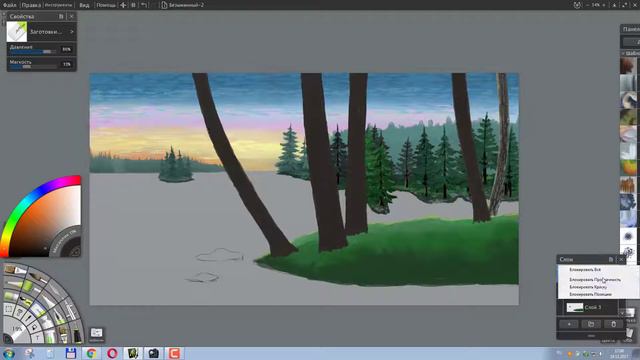The image size is (640, 360).
Task: Expand the Заготовки presets arrow
Action: coord(72,31)
